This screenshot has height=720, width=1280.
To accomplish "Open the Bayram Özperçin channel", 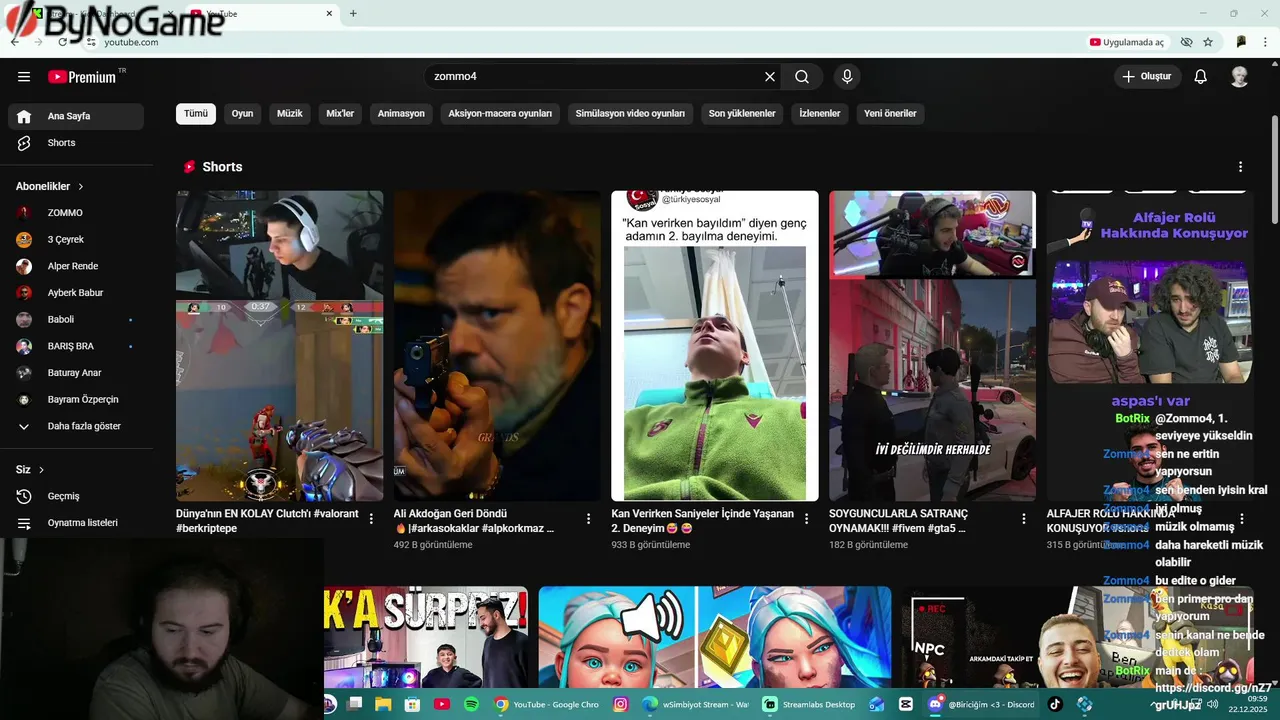I will [x=76, y=400].
